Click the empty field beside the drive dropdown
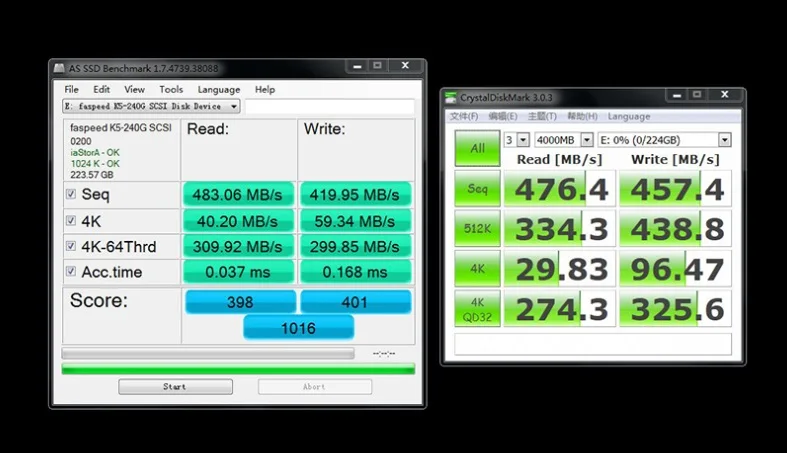 (x=329, y=106)
